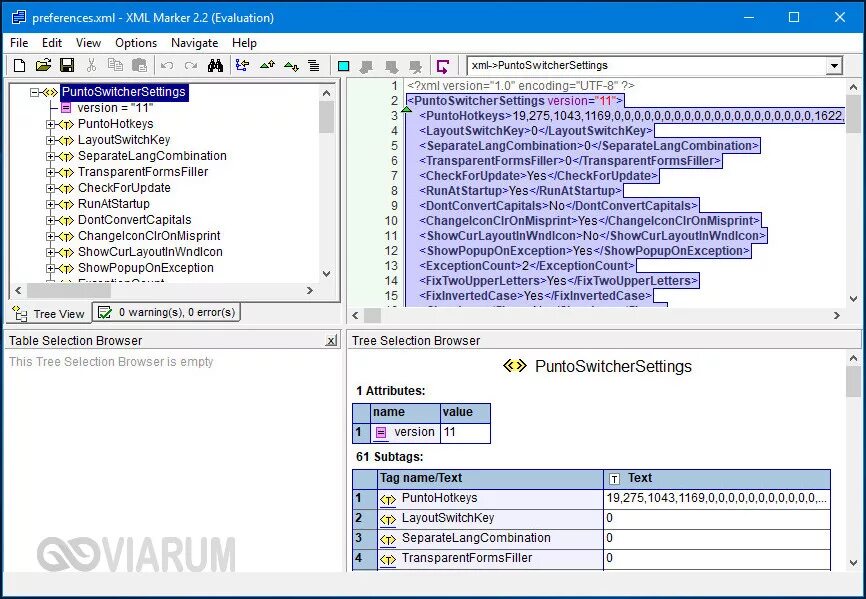Click the down arrow of the source editor scrollbar
The image size is (866, 599).
853,299
